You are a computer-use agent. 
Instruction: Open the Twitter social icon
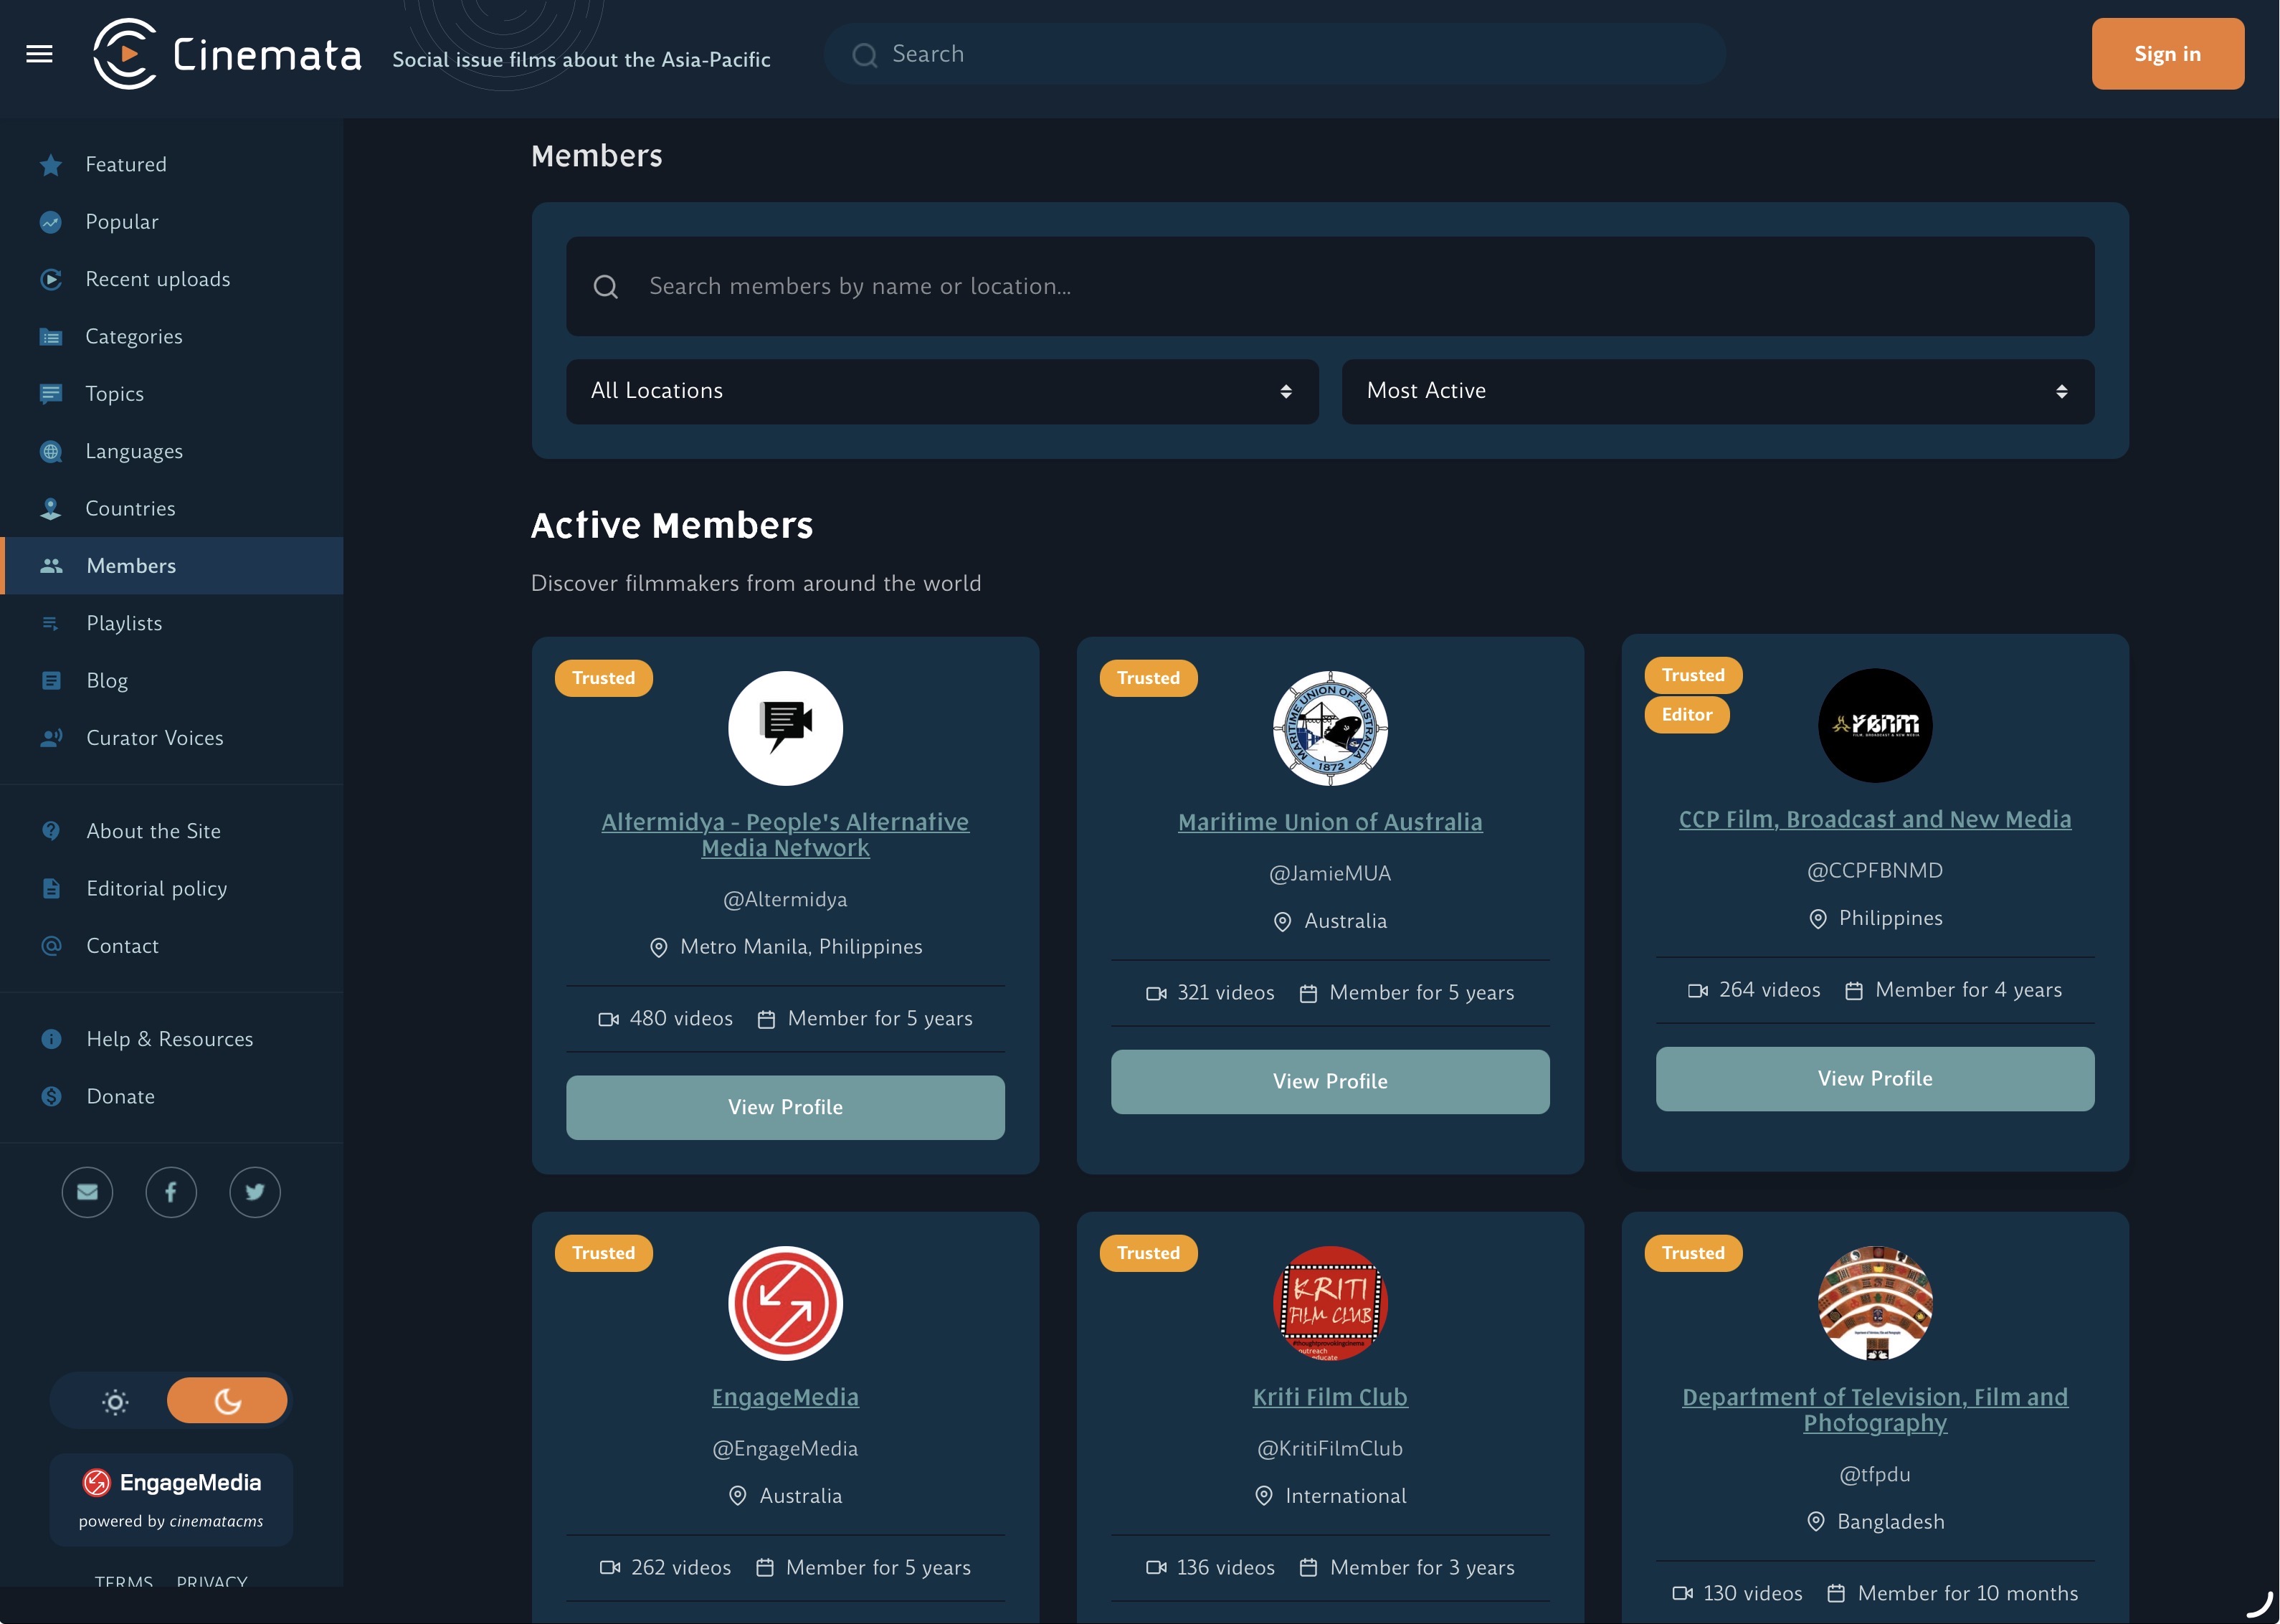coord(255,1192)
